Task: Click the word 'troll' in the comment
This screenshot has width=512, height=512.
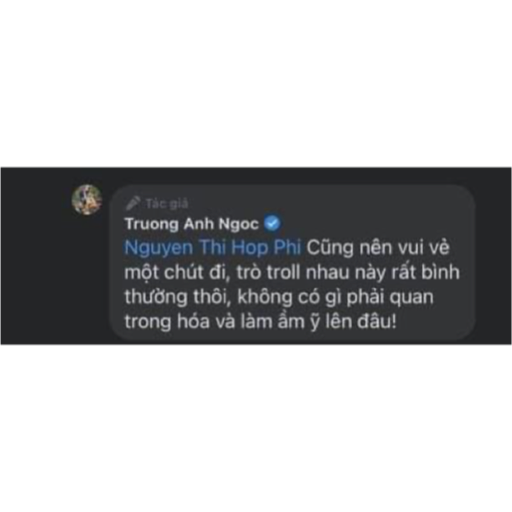Action: (x=284, y=272)
